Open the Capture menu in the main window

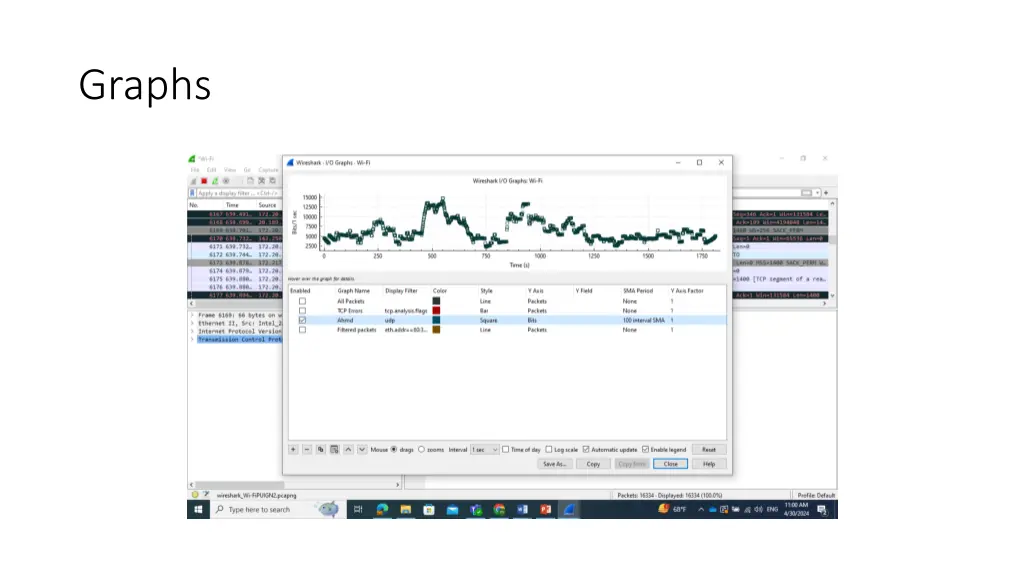click(268, 170)
